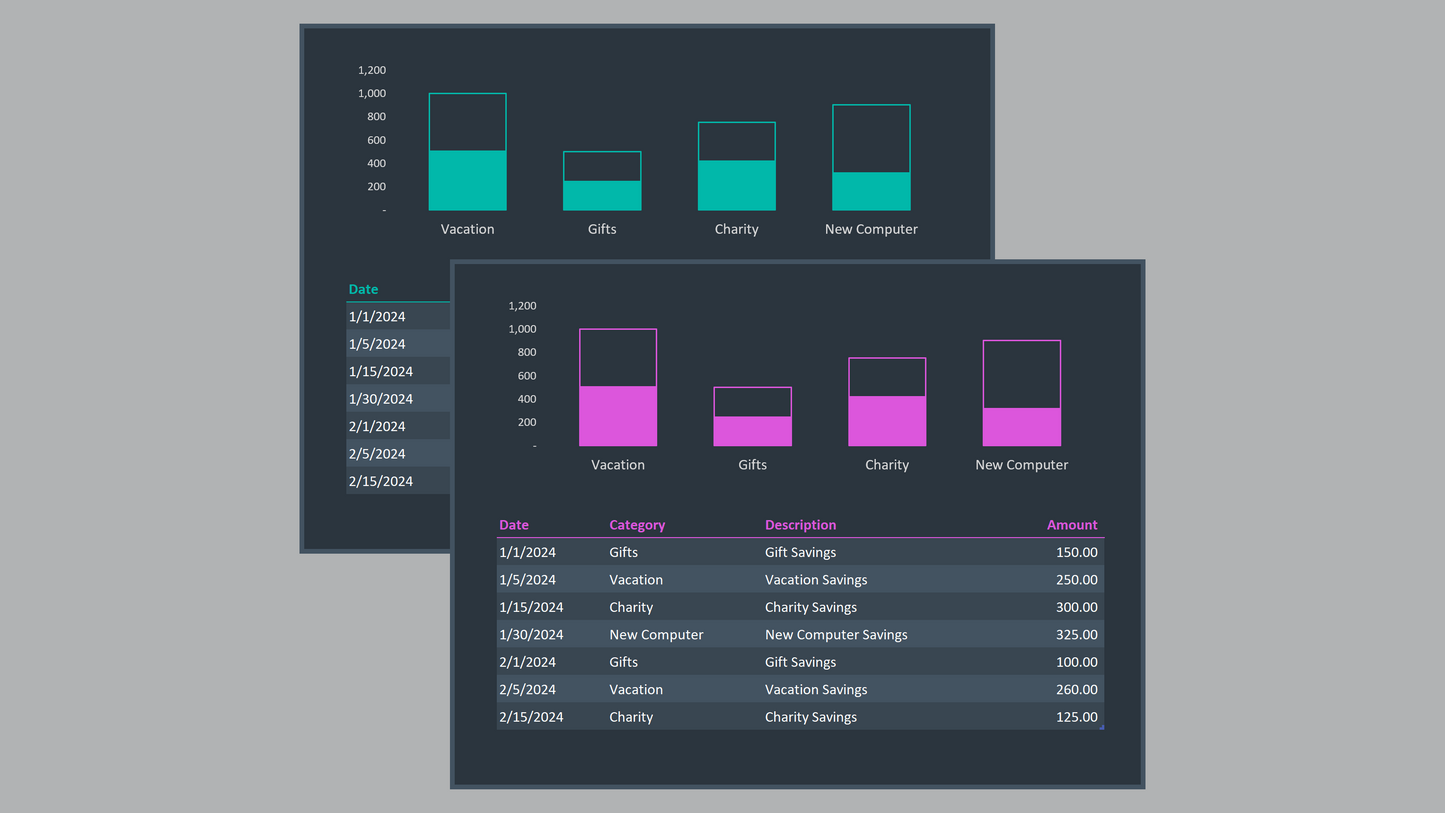The image size is (1445, 813).
Task: Select the 325.00 amount cell
Action: point(1076,635)
